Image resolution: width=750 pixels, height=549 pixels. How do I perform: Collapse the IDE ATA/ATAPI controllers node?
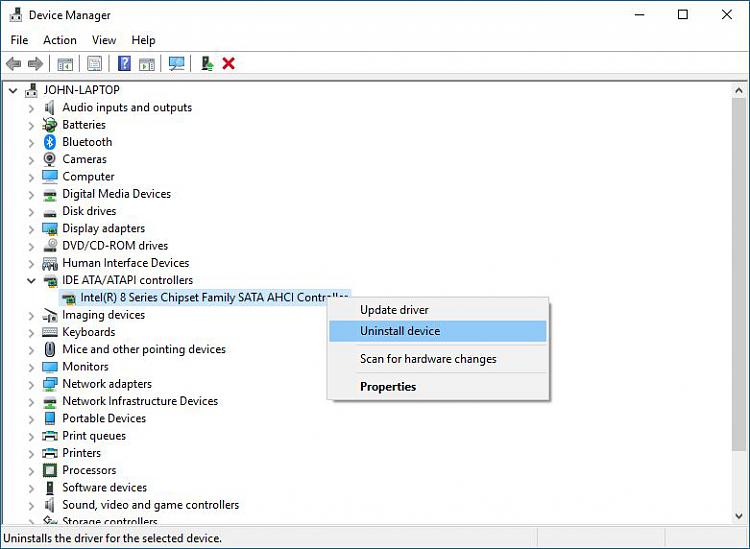pos(31,281)
